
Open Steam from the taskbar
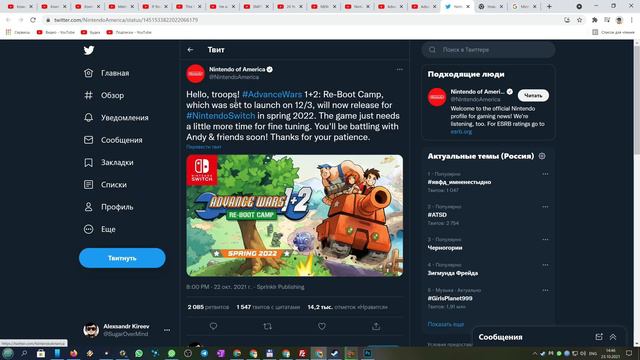pyautogui.click(x=335, y=353)
